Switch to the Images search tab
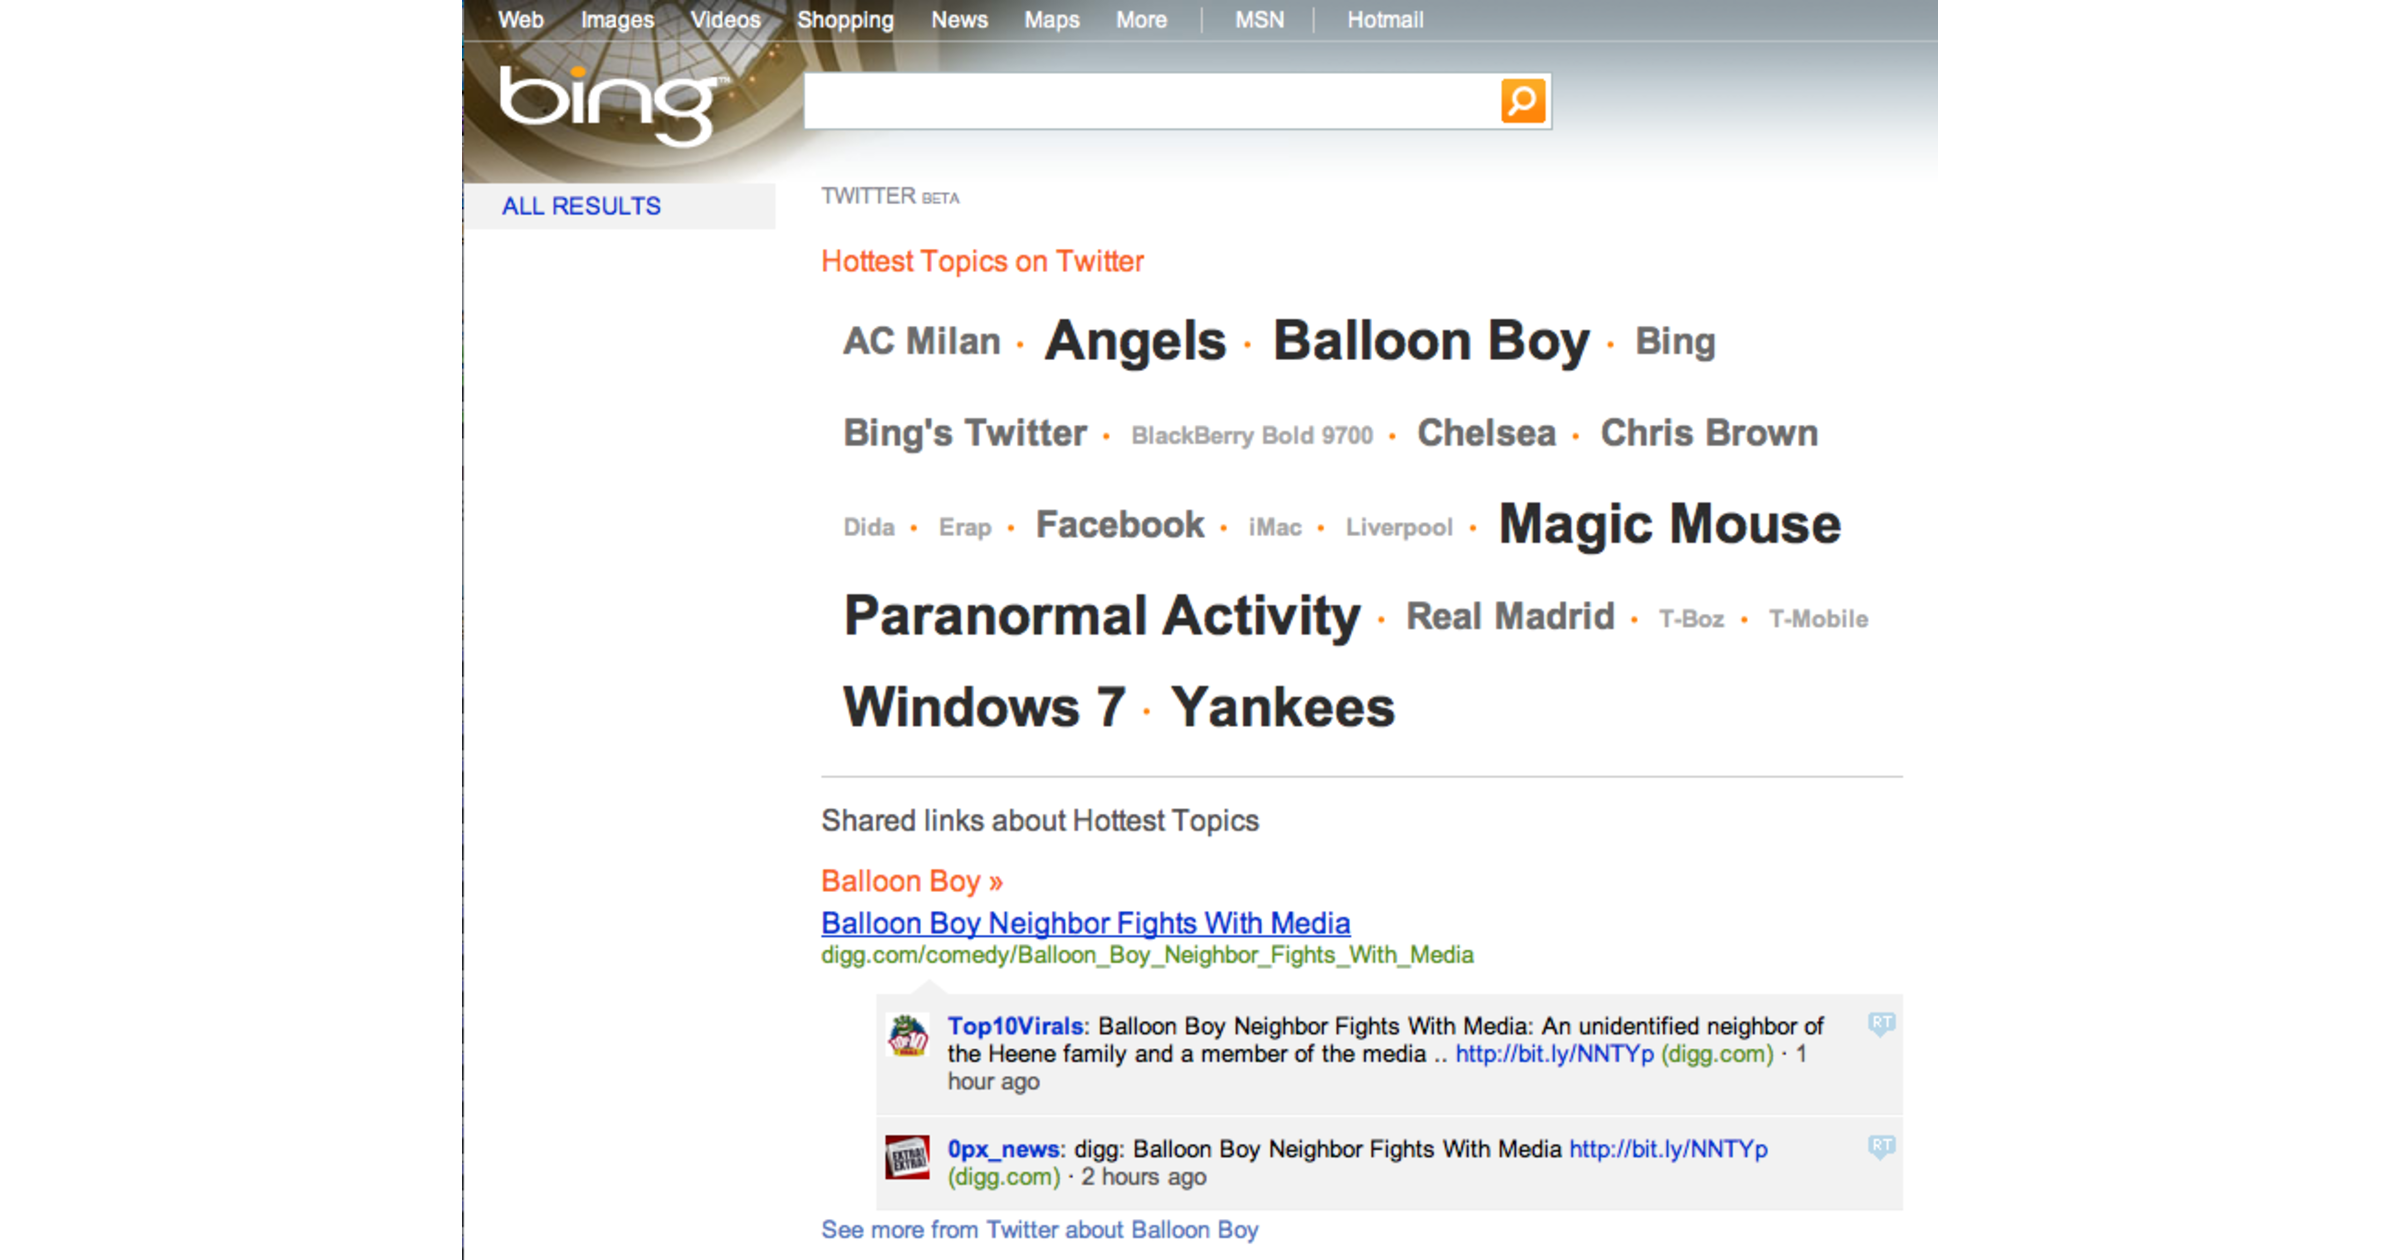The image size is (2400, 1260). pyautogui.click(x=616, y=20)
